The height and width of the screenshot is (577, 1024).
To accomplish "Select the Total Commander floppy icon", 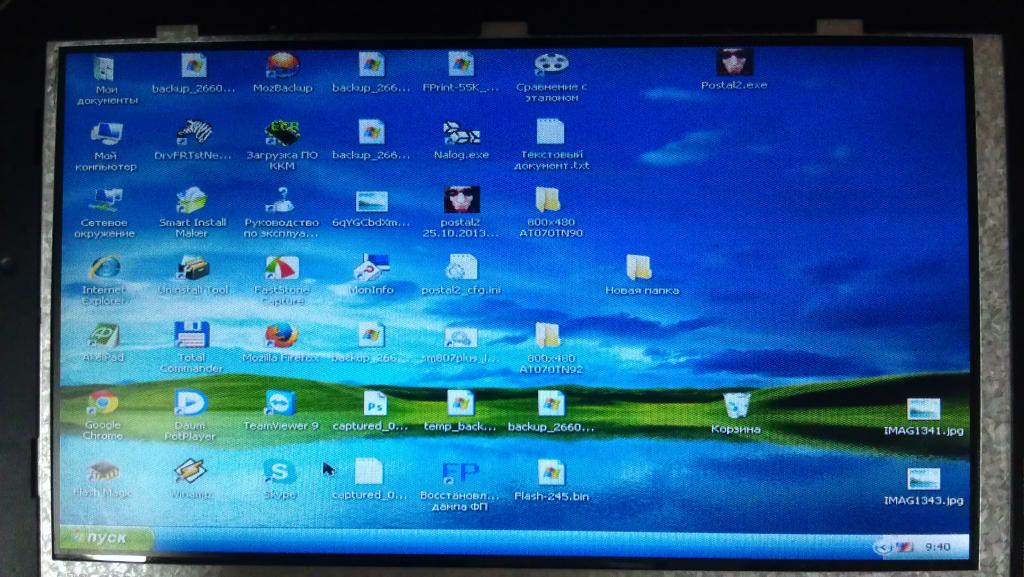I will [191, 335].
